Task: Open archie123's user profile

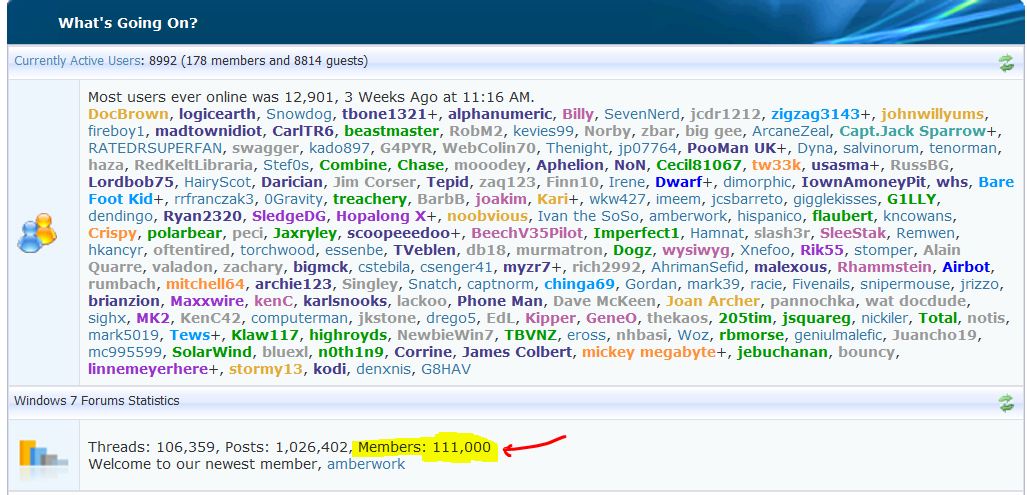Action: coord(293,284)
